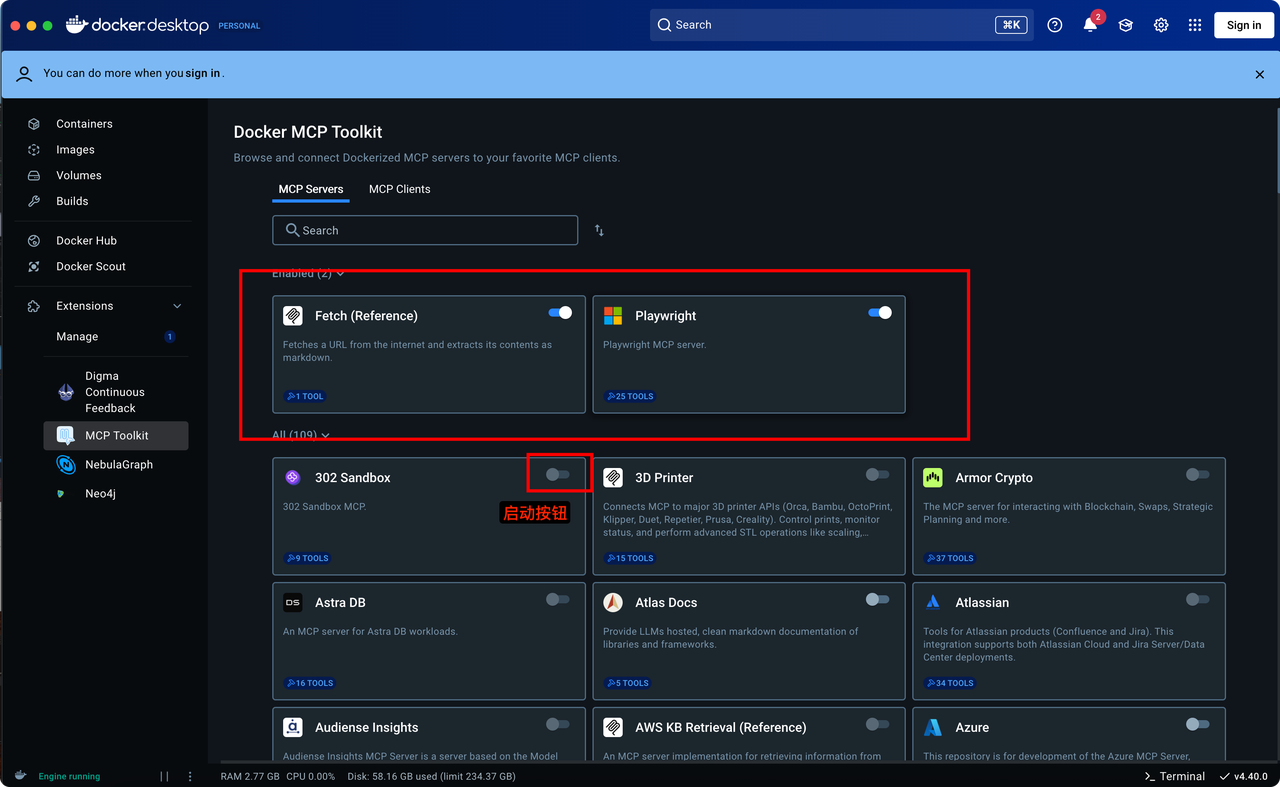Click the NebulaGraph extension icon
The height and width of the screenshot is (787, 1280).
(x=66, y=465)
